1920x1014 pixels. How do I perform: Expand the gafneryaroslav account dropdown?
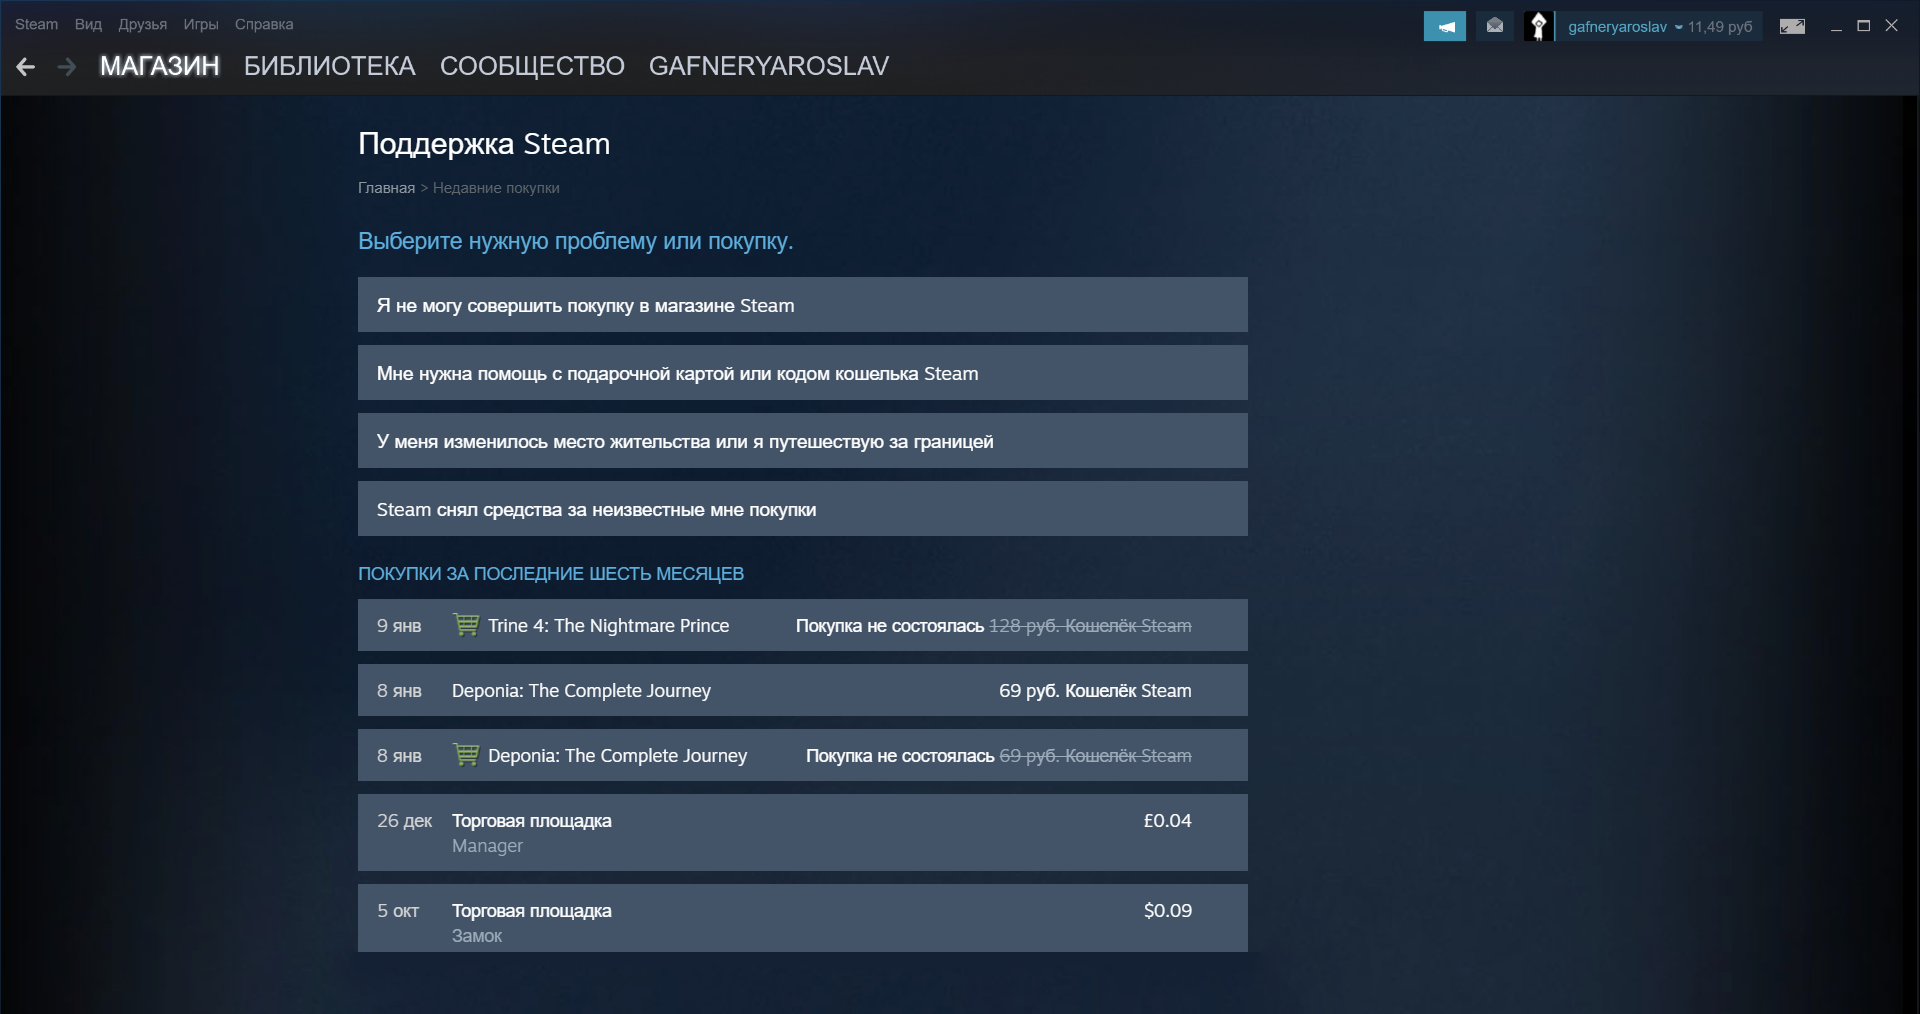coord(1624,27)
